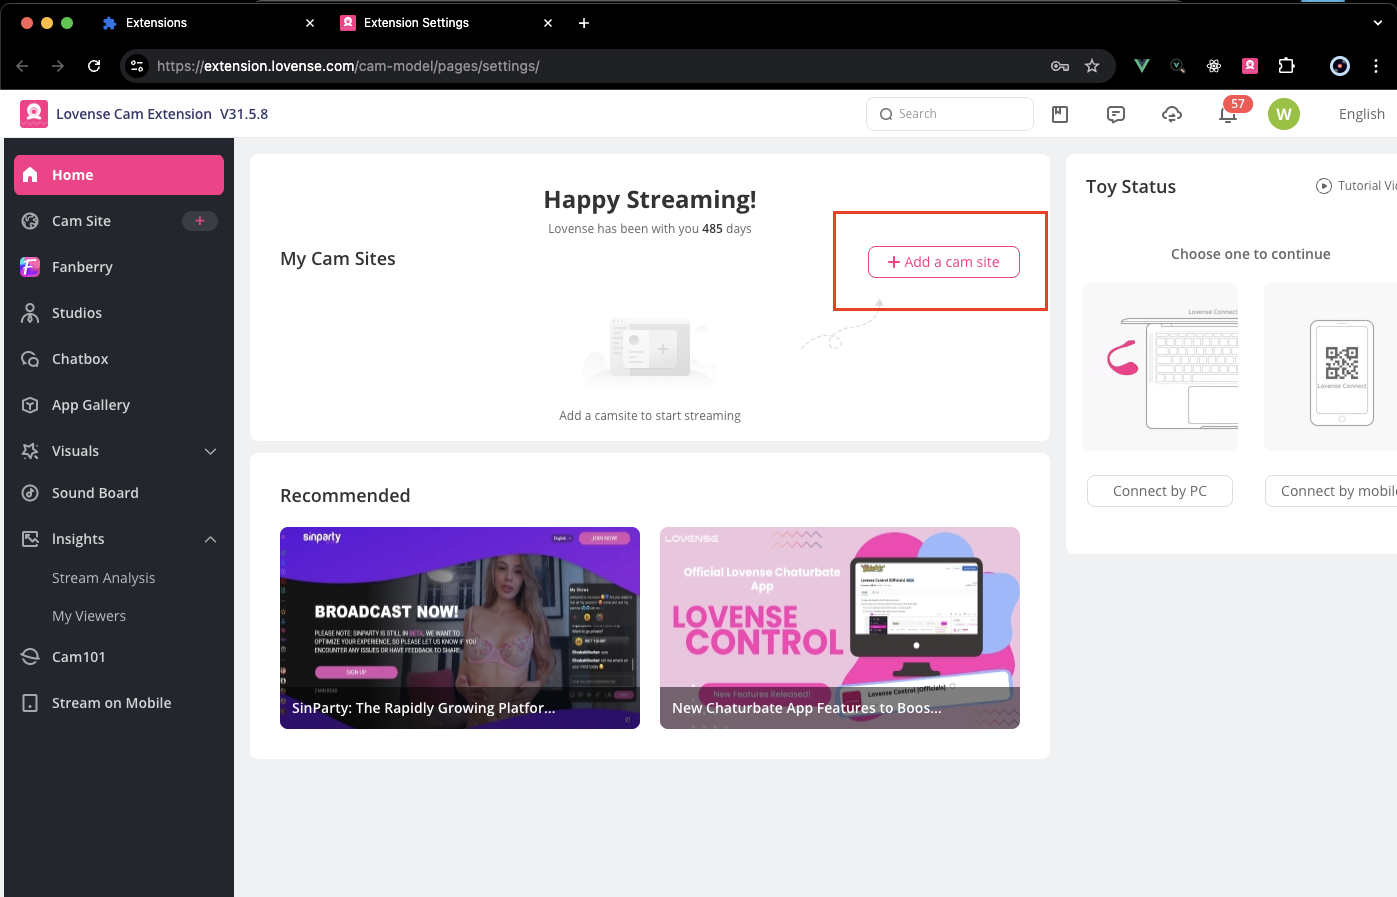Click the plus badge next to Cam Site

click(x=200, y=221)
